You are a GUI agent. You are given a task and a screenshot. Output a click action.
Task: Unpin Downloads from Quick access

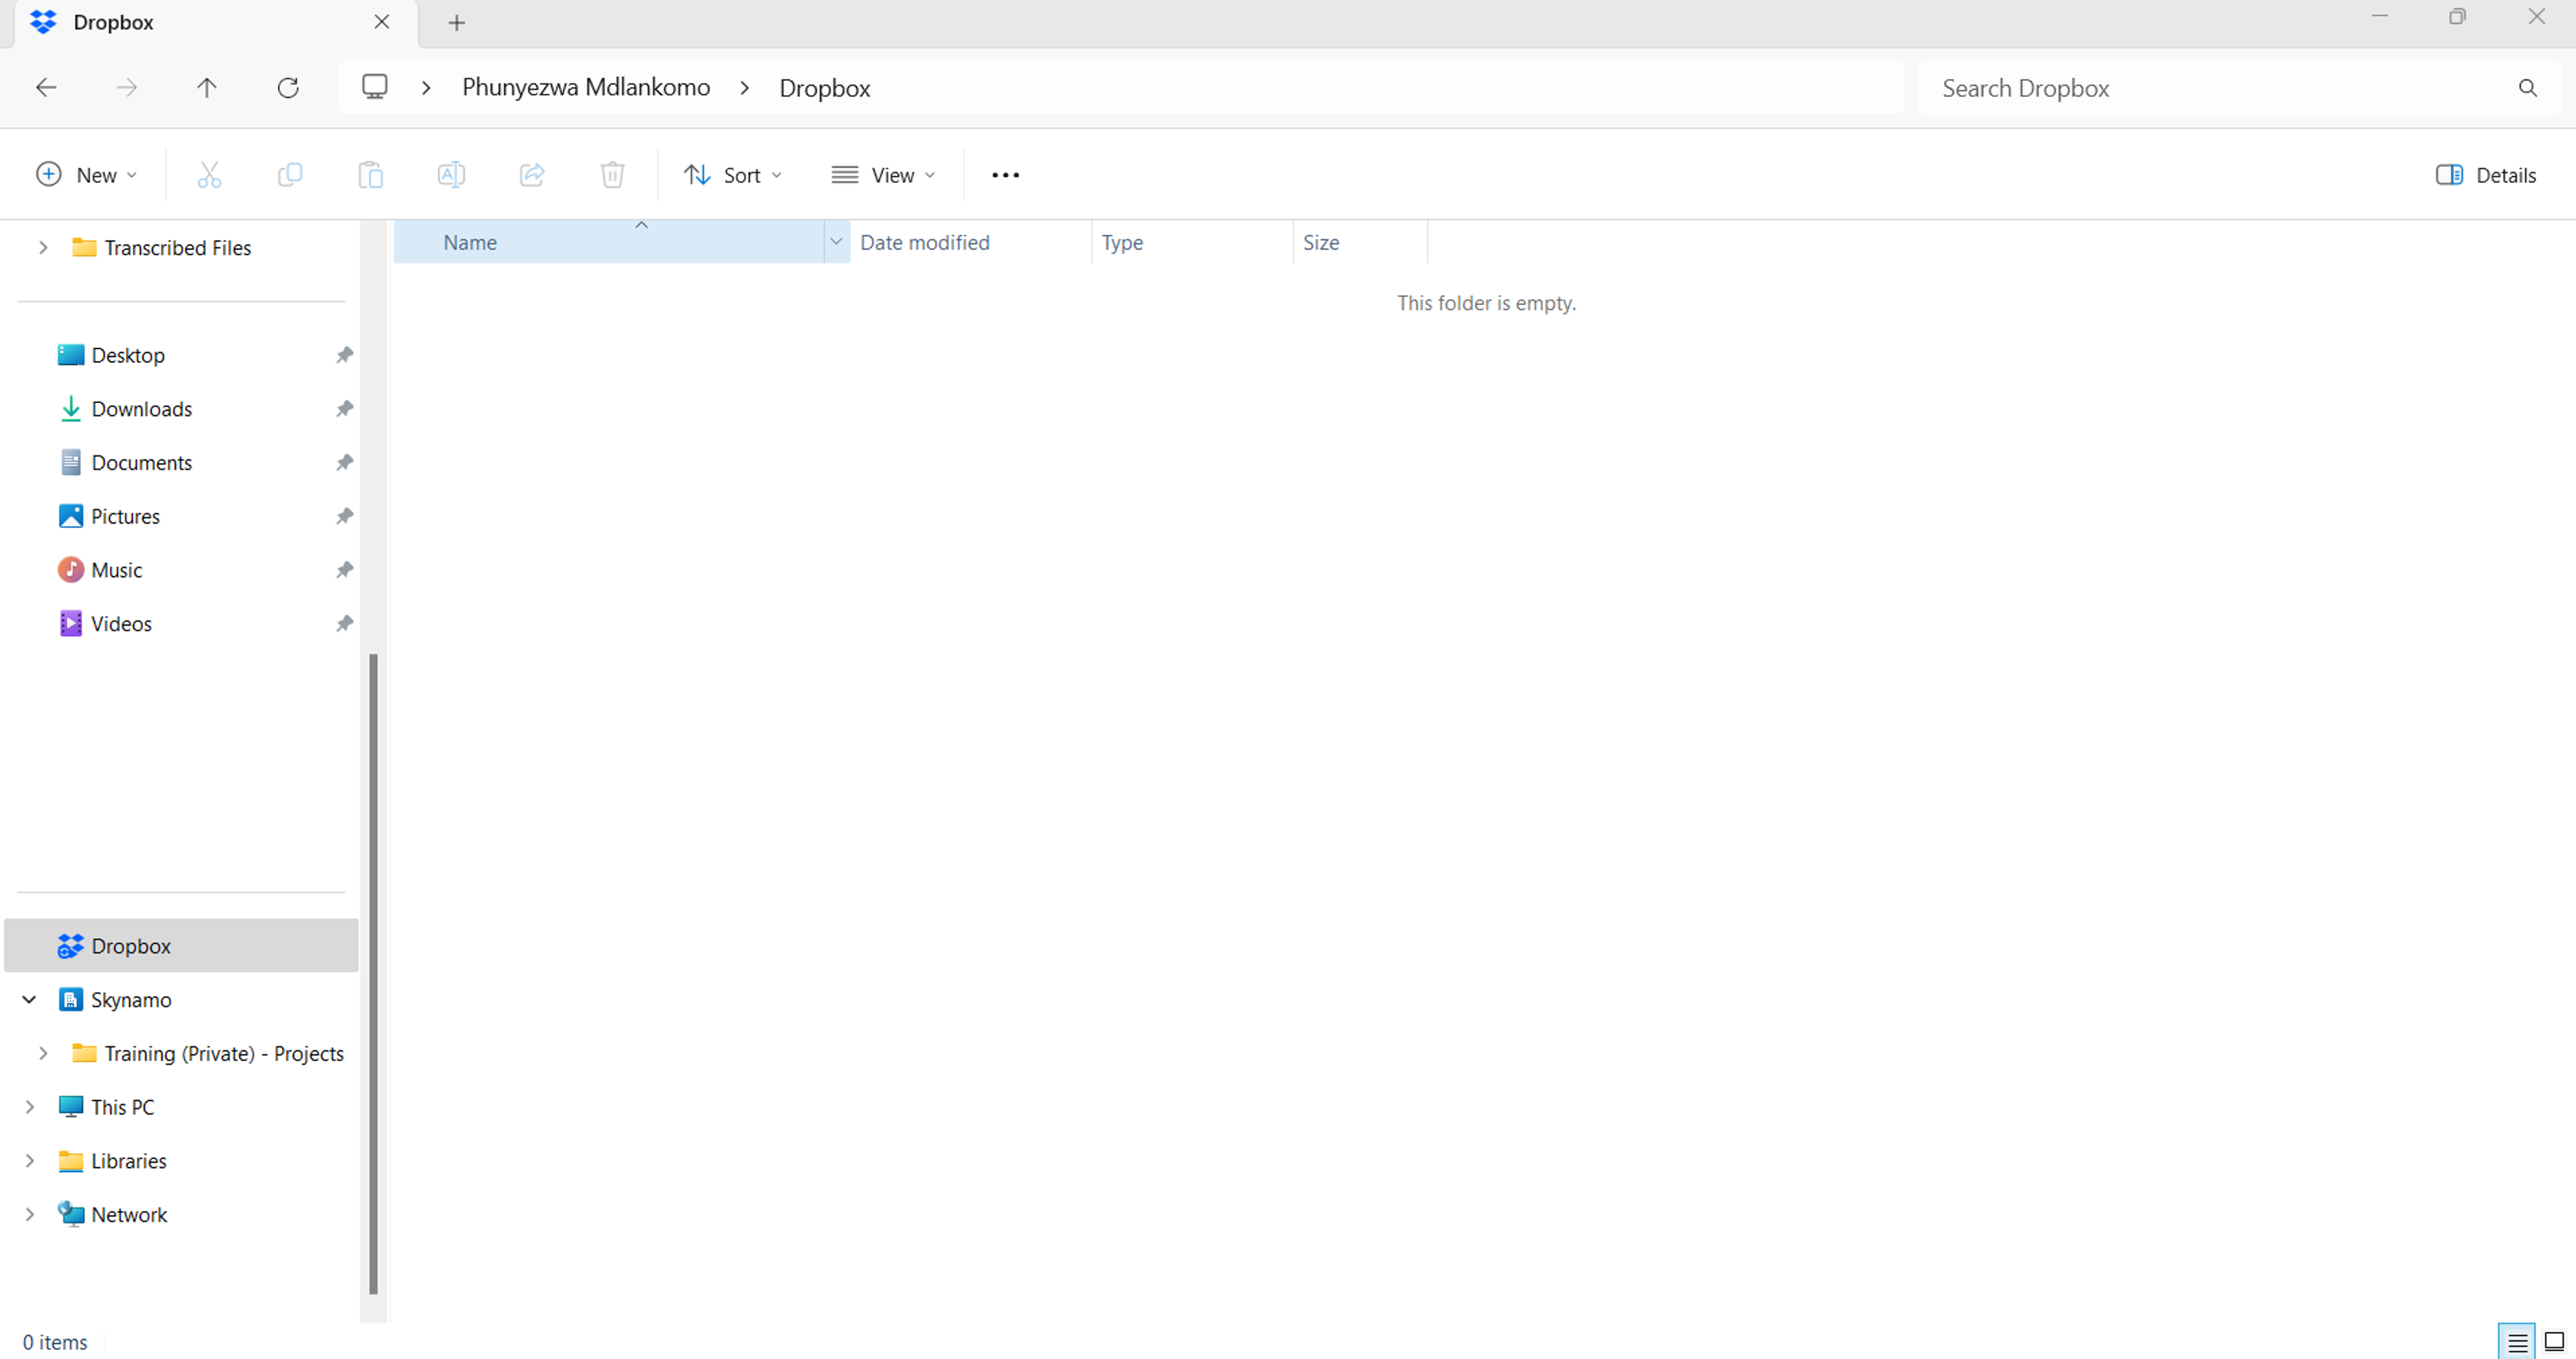tap(344, 409)
